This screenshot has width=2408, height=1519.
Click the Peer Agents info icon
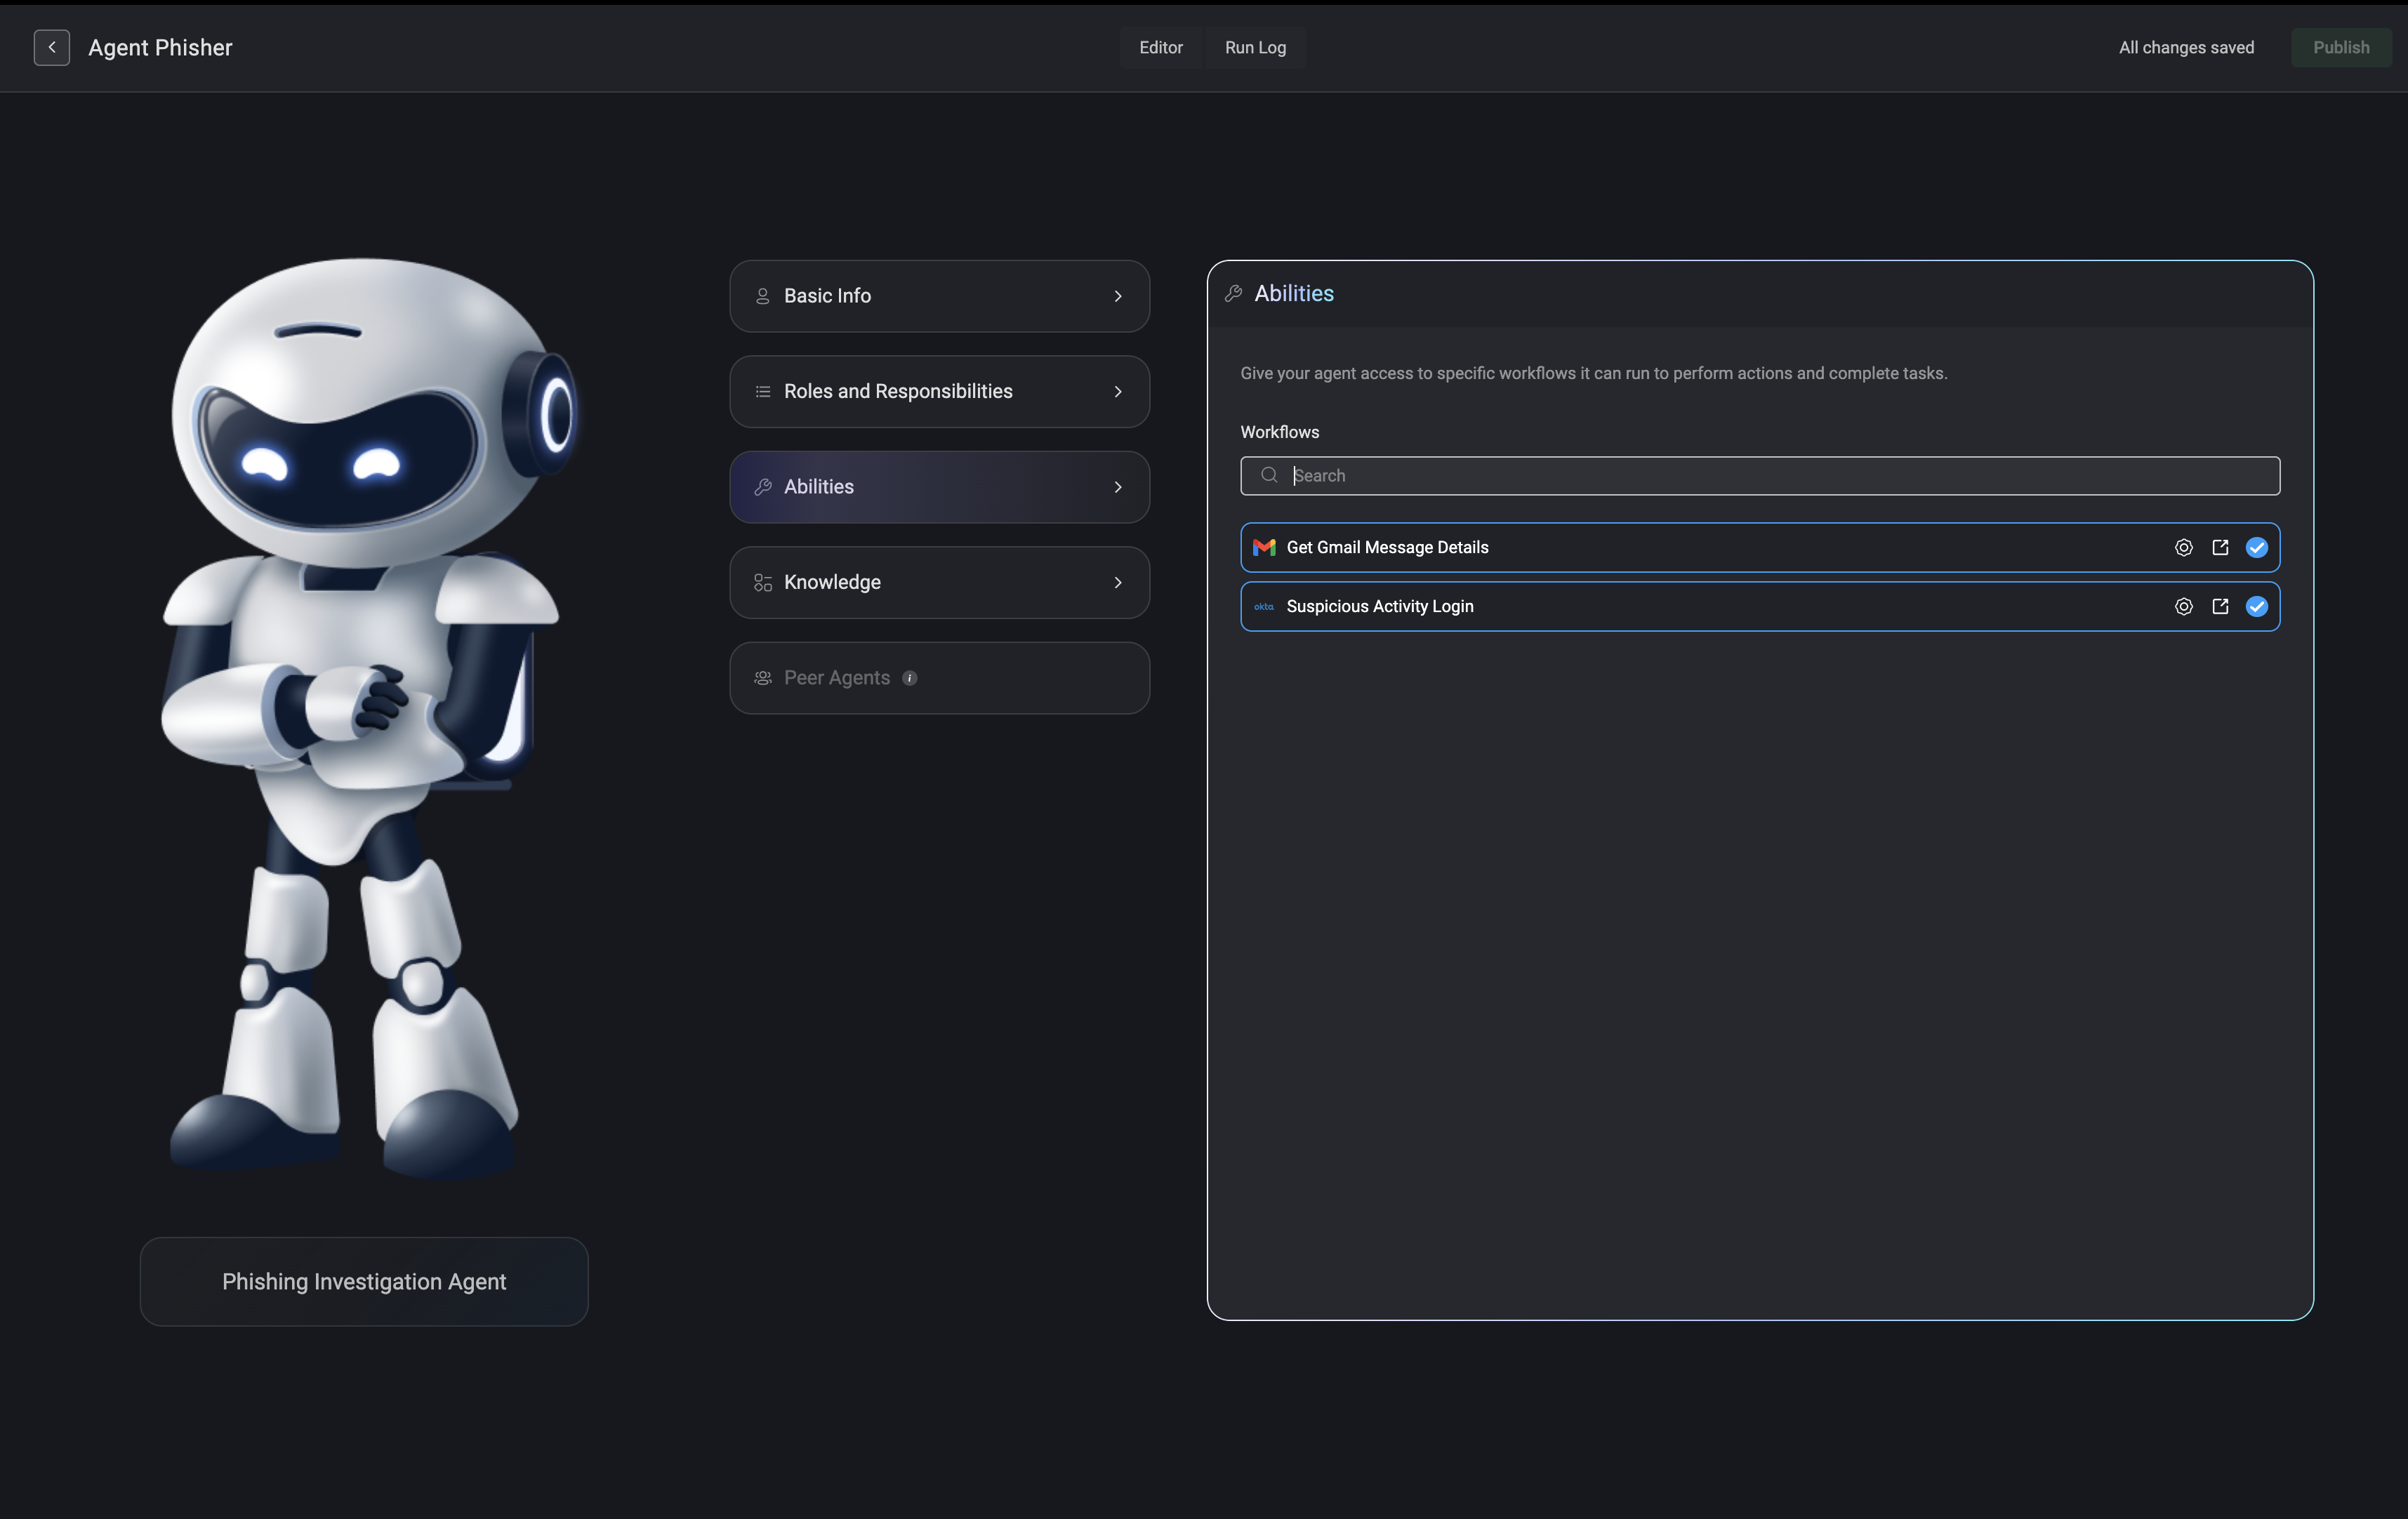[x=909, y=678]
